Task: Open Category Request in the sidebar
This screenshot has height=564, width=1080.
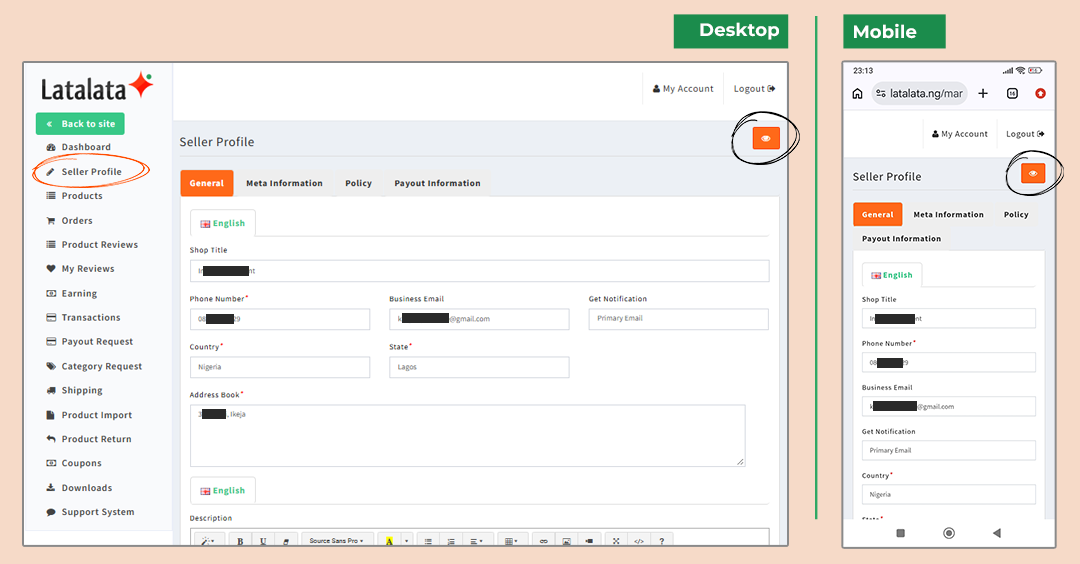Action: [94, 367]
